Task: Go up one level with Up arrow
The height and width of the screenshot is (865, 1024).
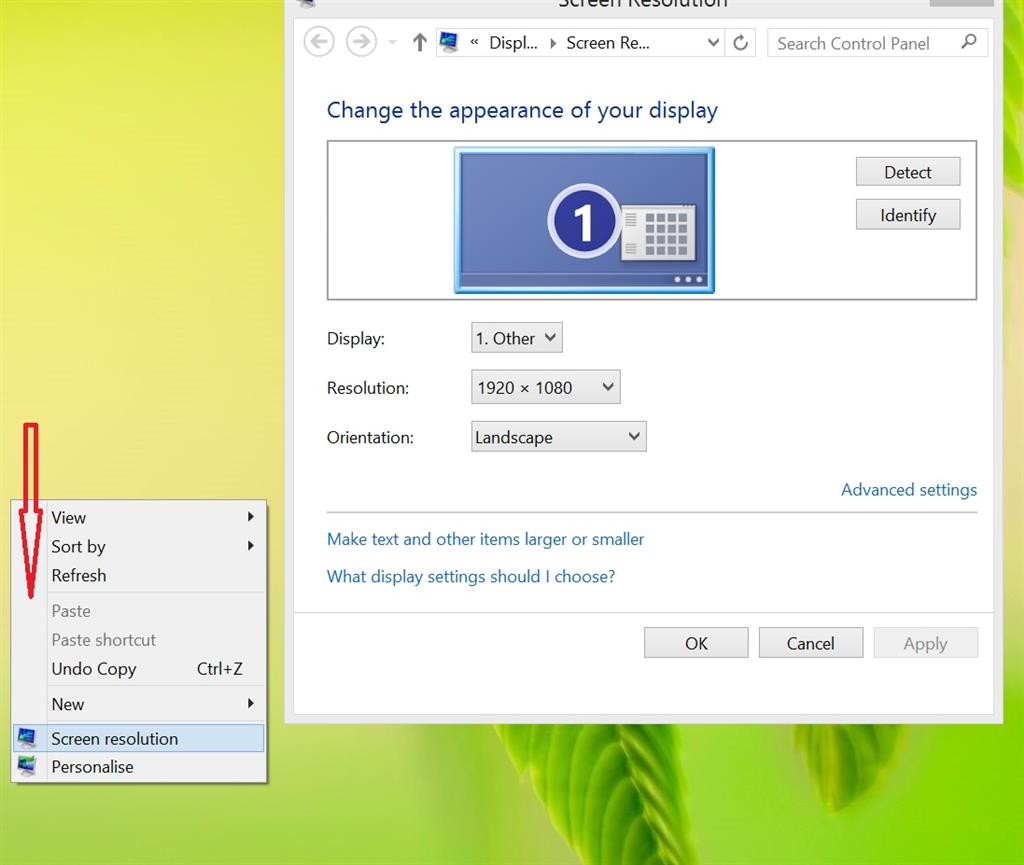Action: tap(420, 43)
